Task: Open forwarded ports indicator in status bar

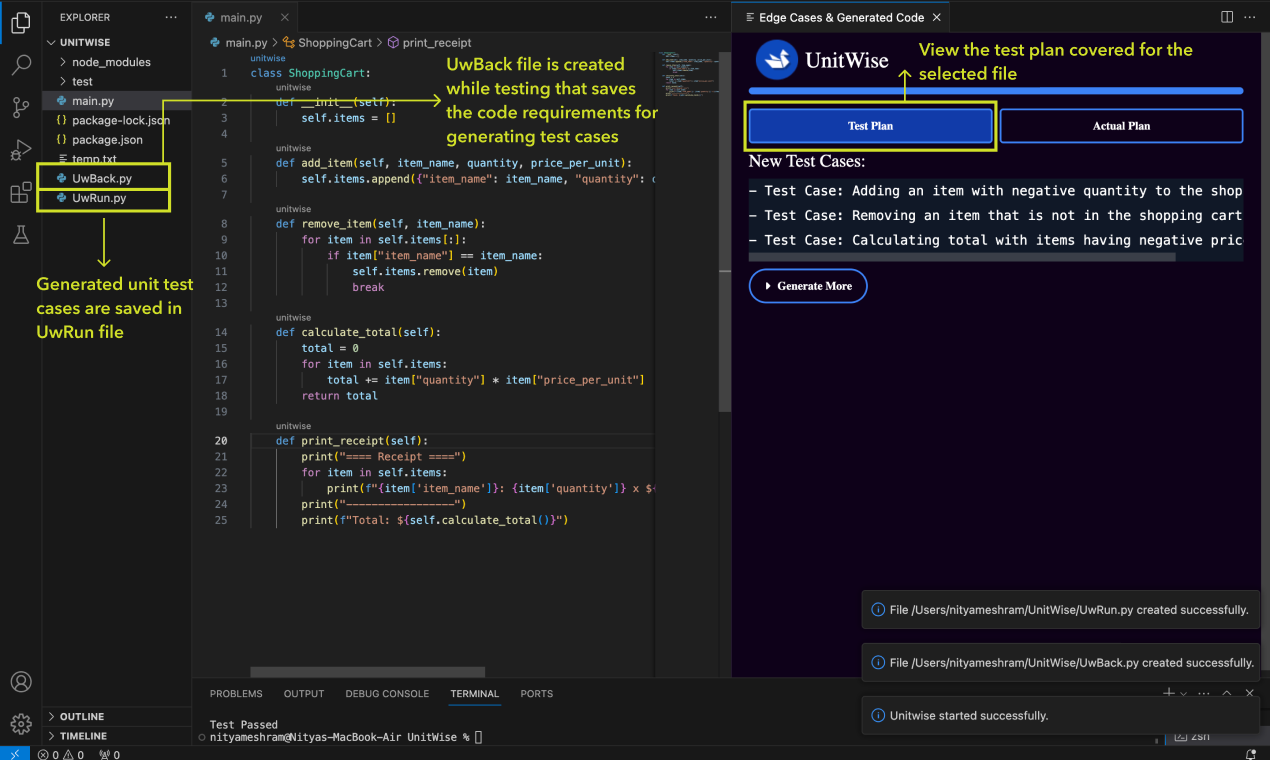Action: pyautogui.click(x=109, y=754)
